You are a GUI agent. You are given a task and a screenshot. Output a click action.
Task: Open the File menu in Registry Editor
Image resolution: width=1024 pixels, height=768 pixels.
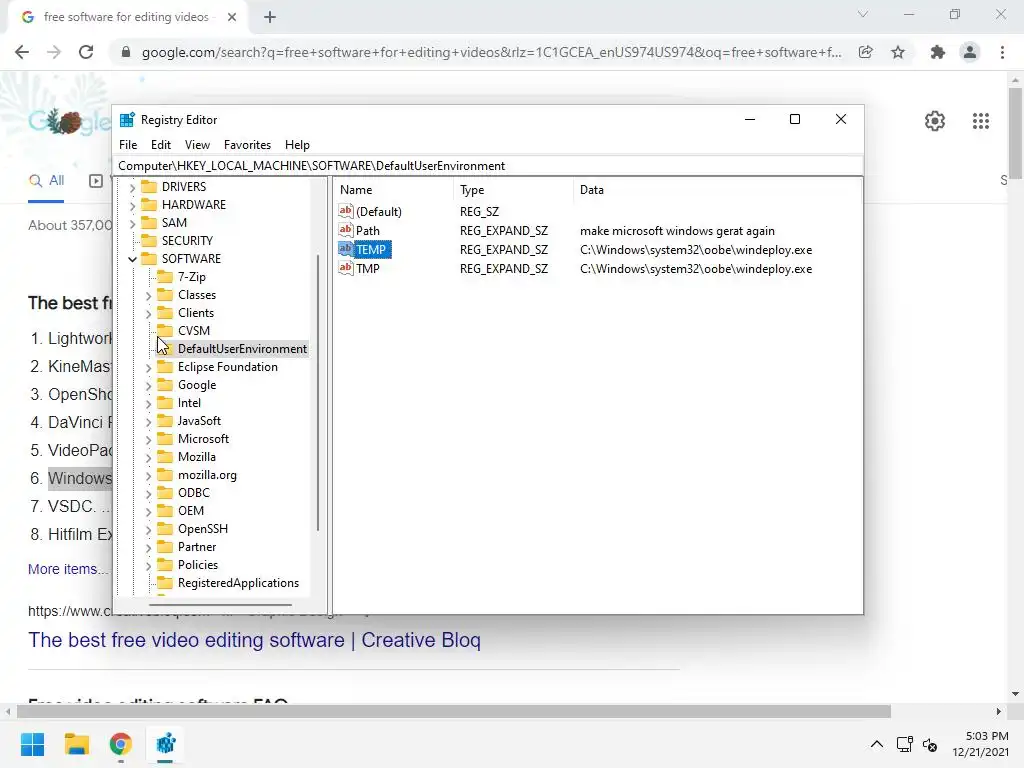tap(128, 145)
